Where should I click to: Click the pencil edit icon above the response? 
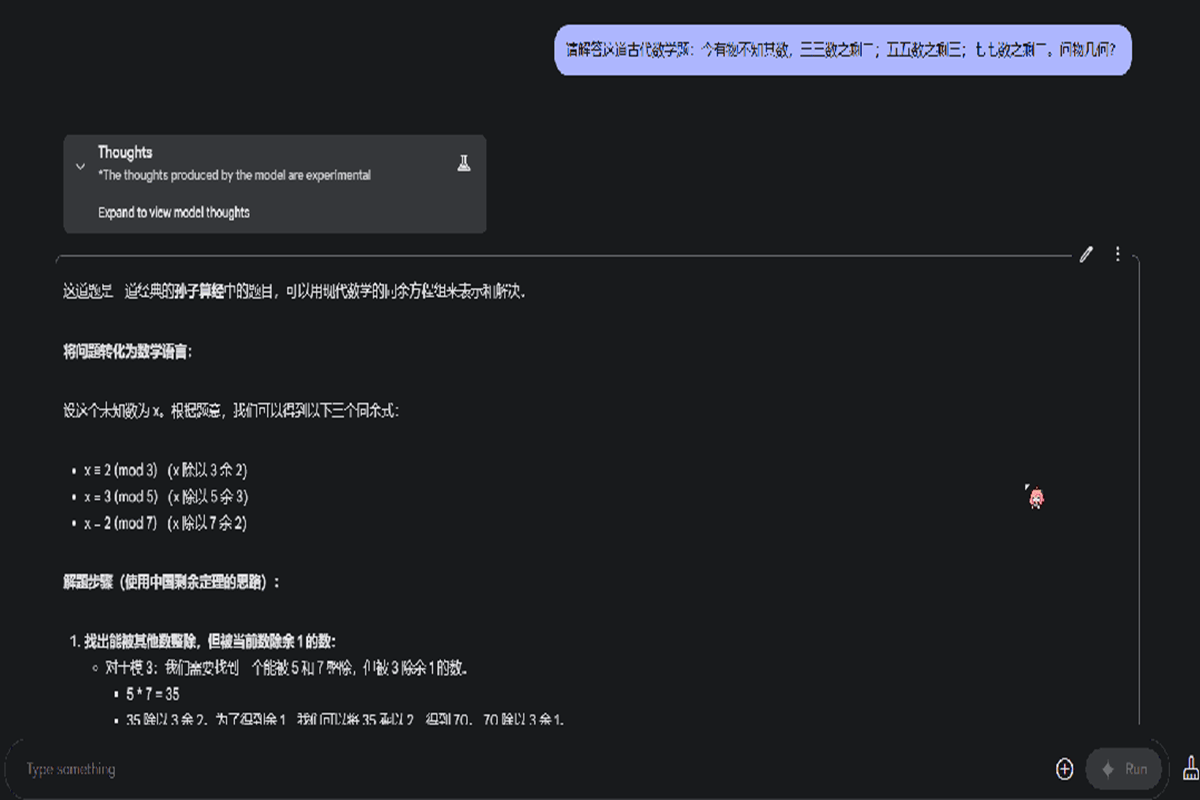point(1086,254)
